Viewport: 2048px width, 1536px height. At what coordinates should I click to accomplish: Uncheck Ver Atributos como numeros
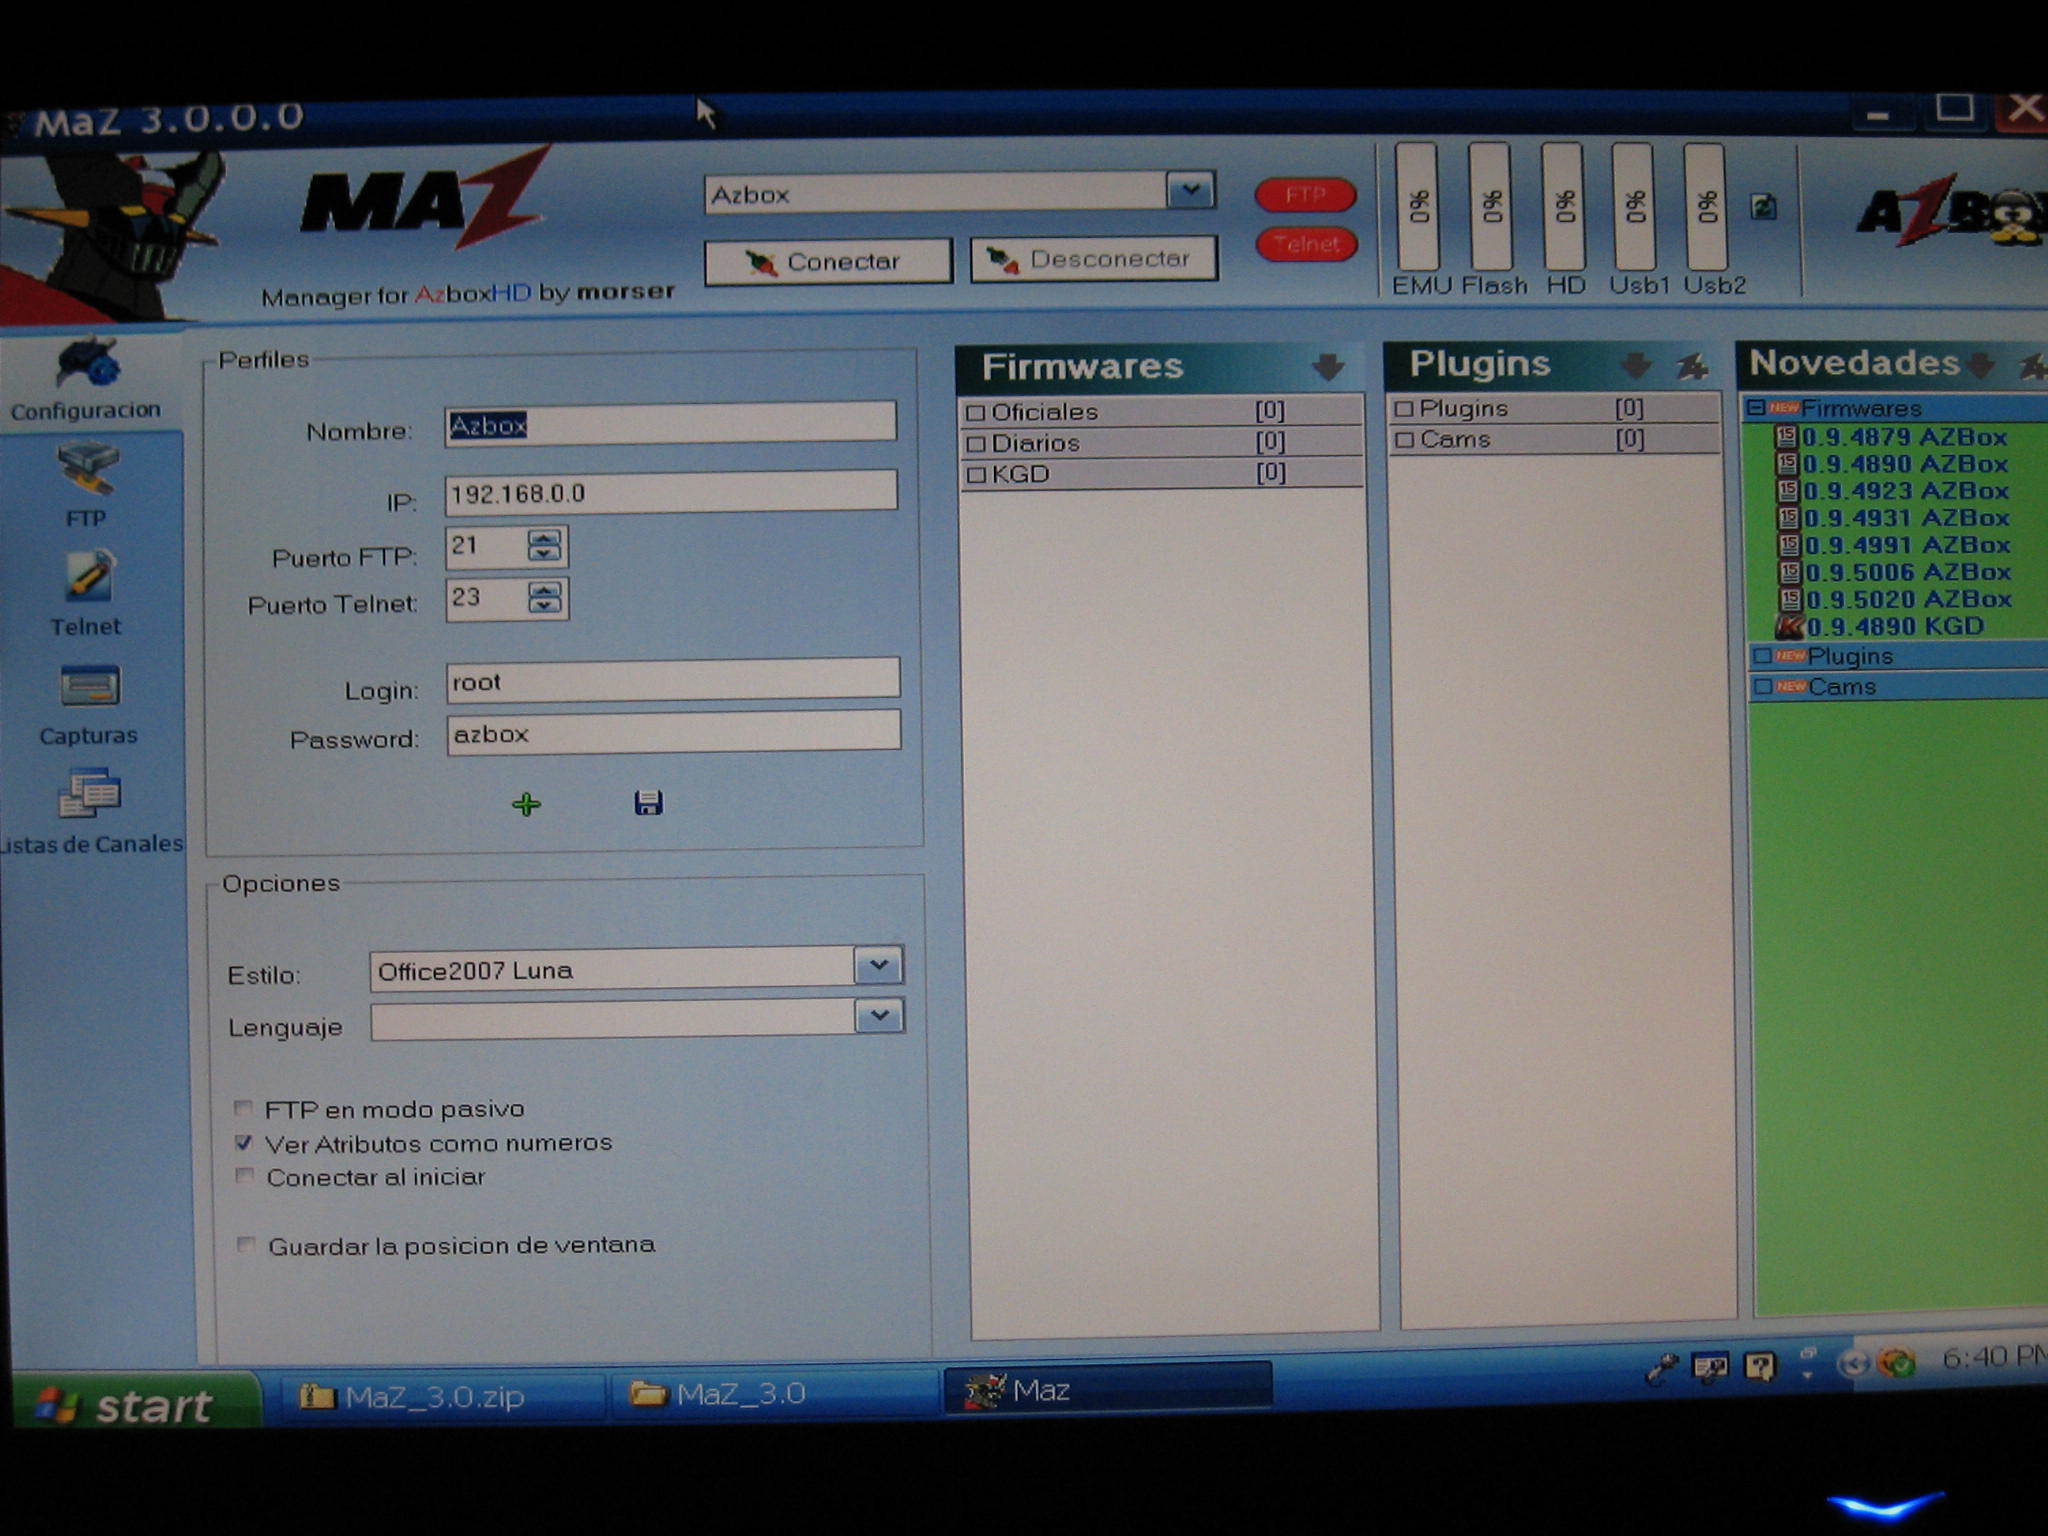[x=243, y=1142]
